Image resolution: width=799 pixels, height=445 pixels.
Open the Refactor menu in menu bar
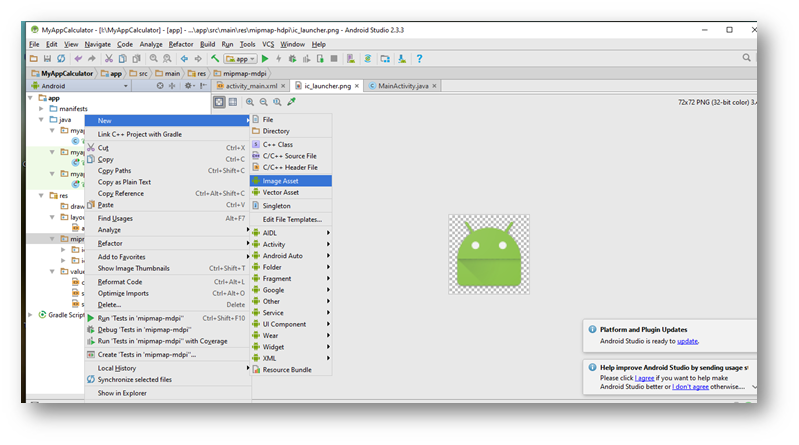tap(181, 44)
